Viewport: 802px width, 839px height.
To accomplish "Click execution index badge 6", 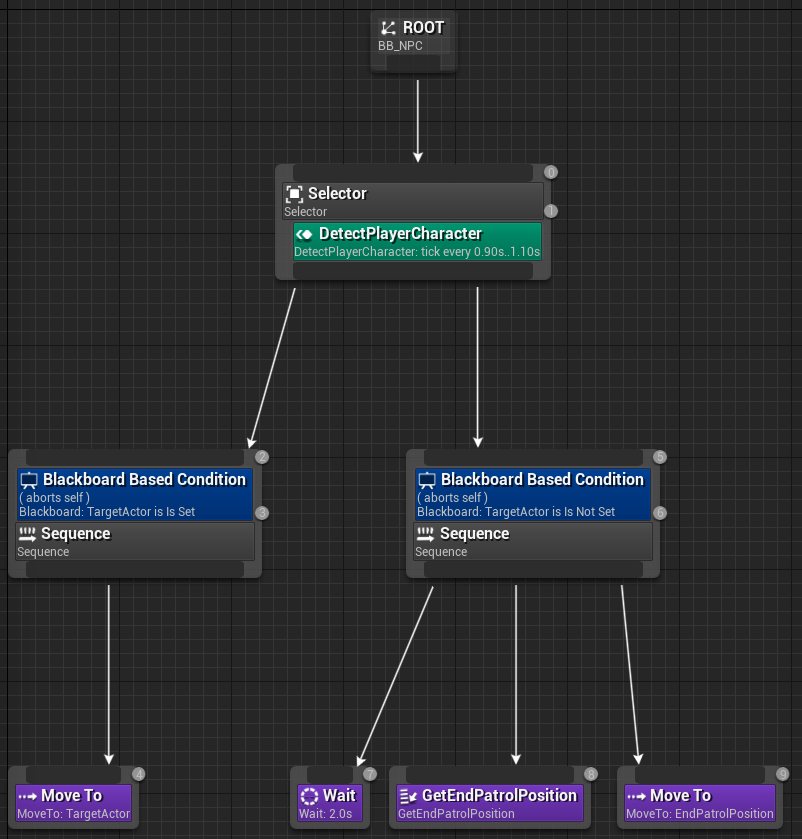I will (660, 513).
